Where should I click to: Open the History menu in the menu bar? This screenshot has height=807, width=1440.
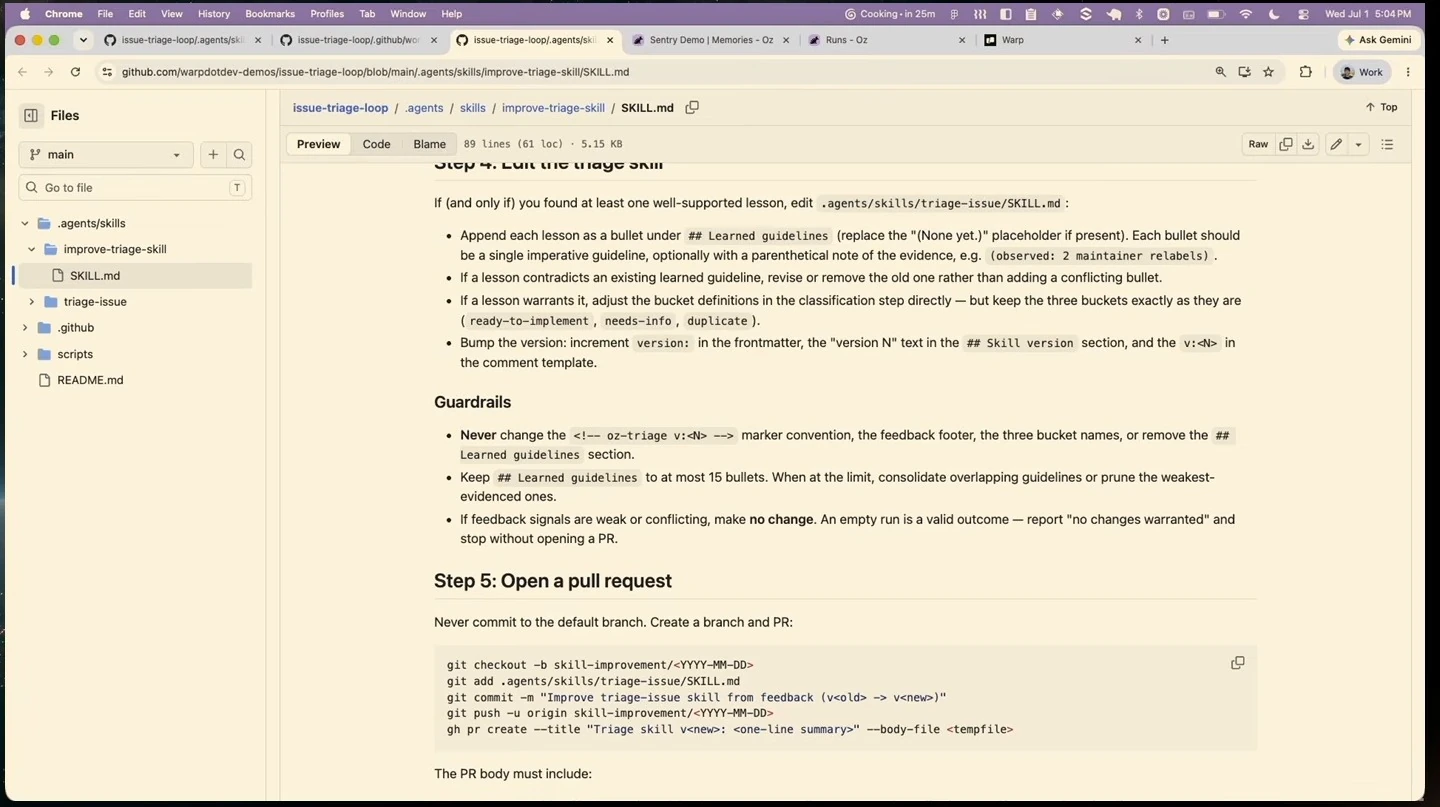(214, 14)
